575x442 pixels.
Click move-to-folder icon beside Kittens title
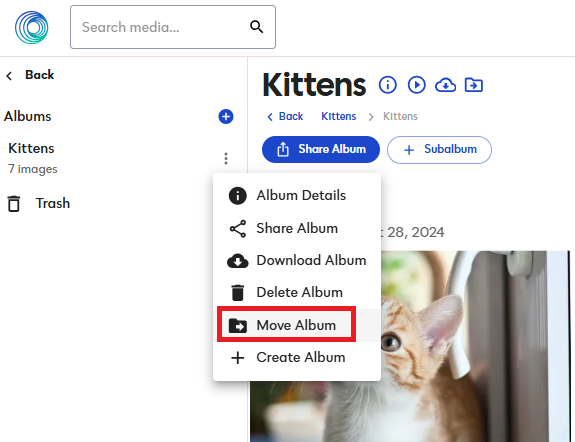coord(474,85)
